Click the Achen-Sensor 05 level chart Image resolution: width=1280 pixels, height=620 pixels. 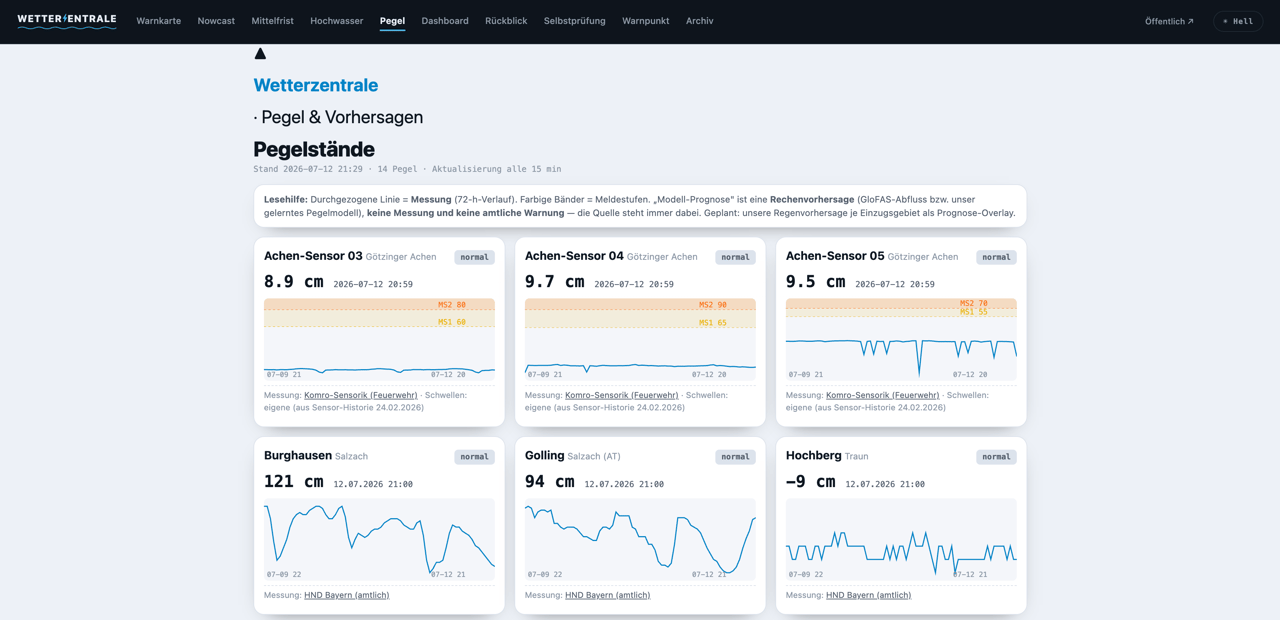901,339
